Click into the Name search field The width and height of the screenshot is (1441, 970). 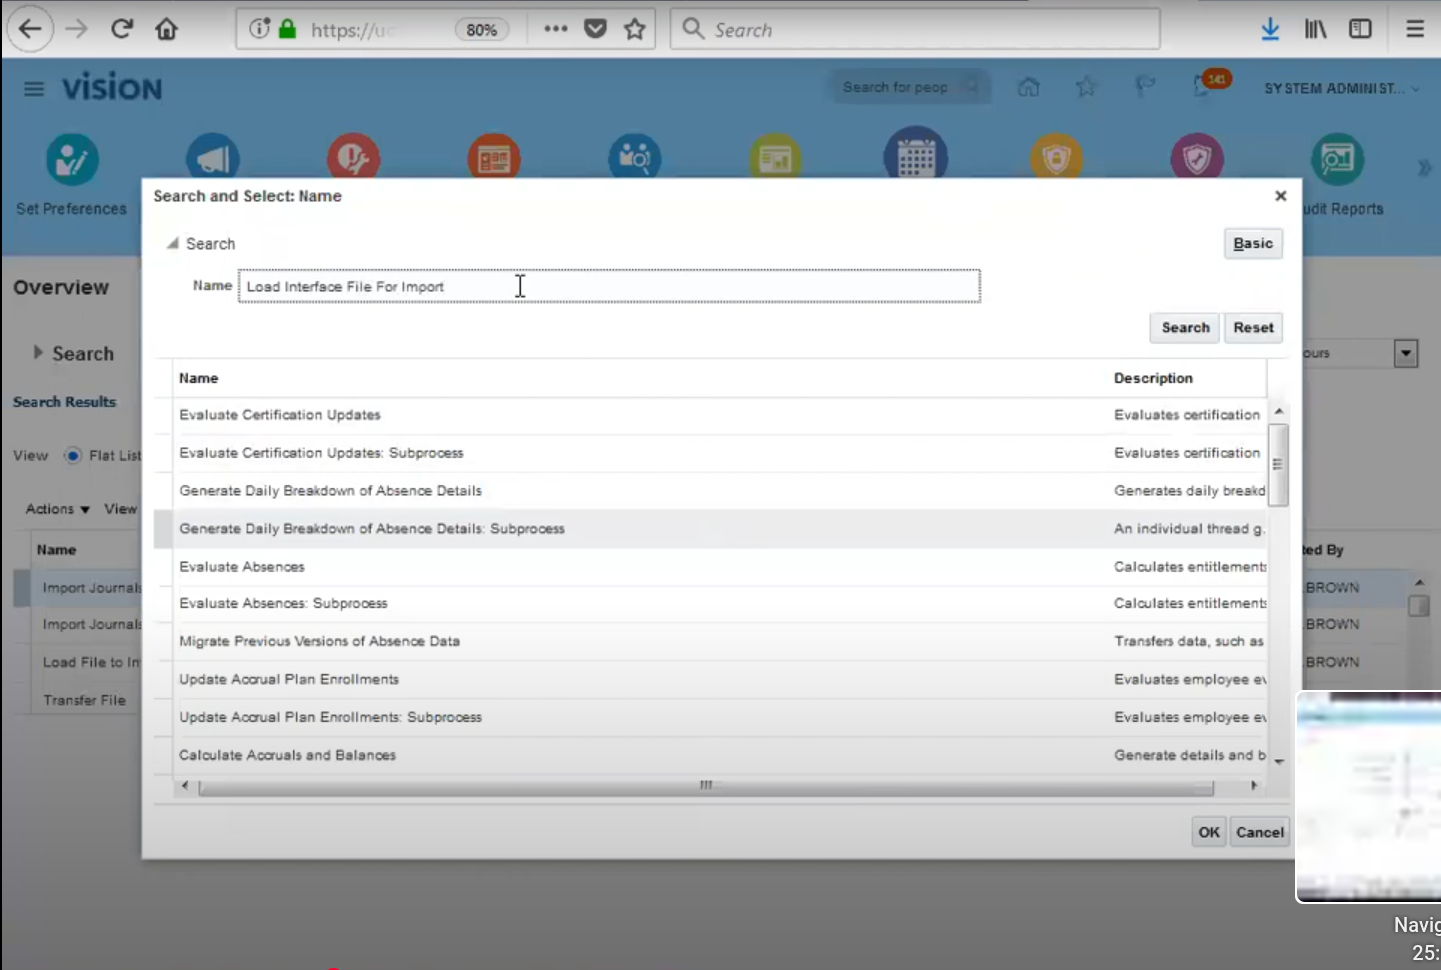pos(608,287)
